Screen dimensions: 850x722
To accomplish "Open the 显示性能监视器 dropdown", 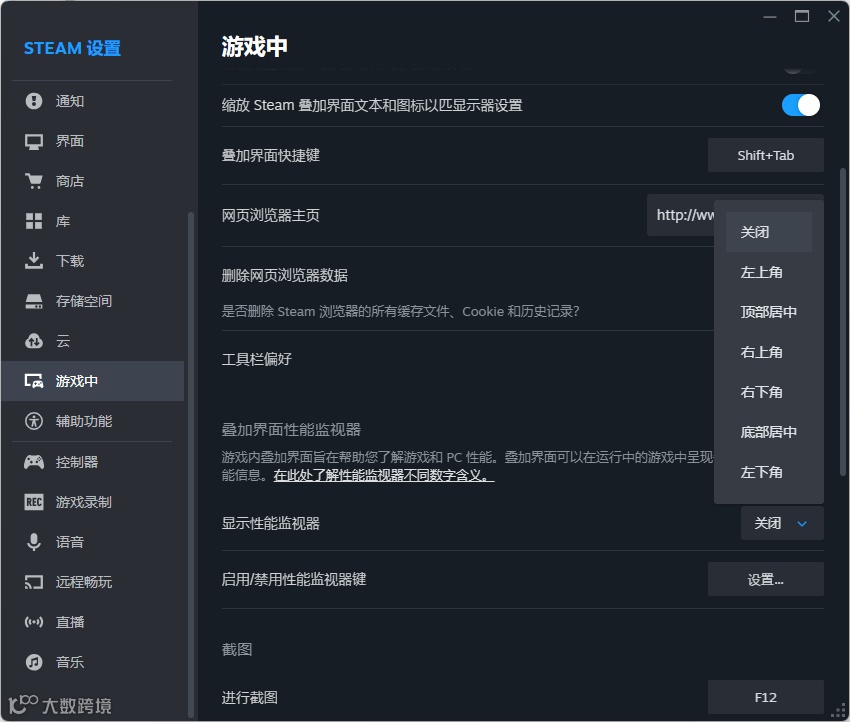I will point(782,523).
